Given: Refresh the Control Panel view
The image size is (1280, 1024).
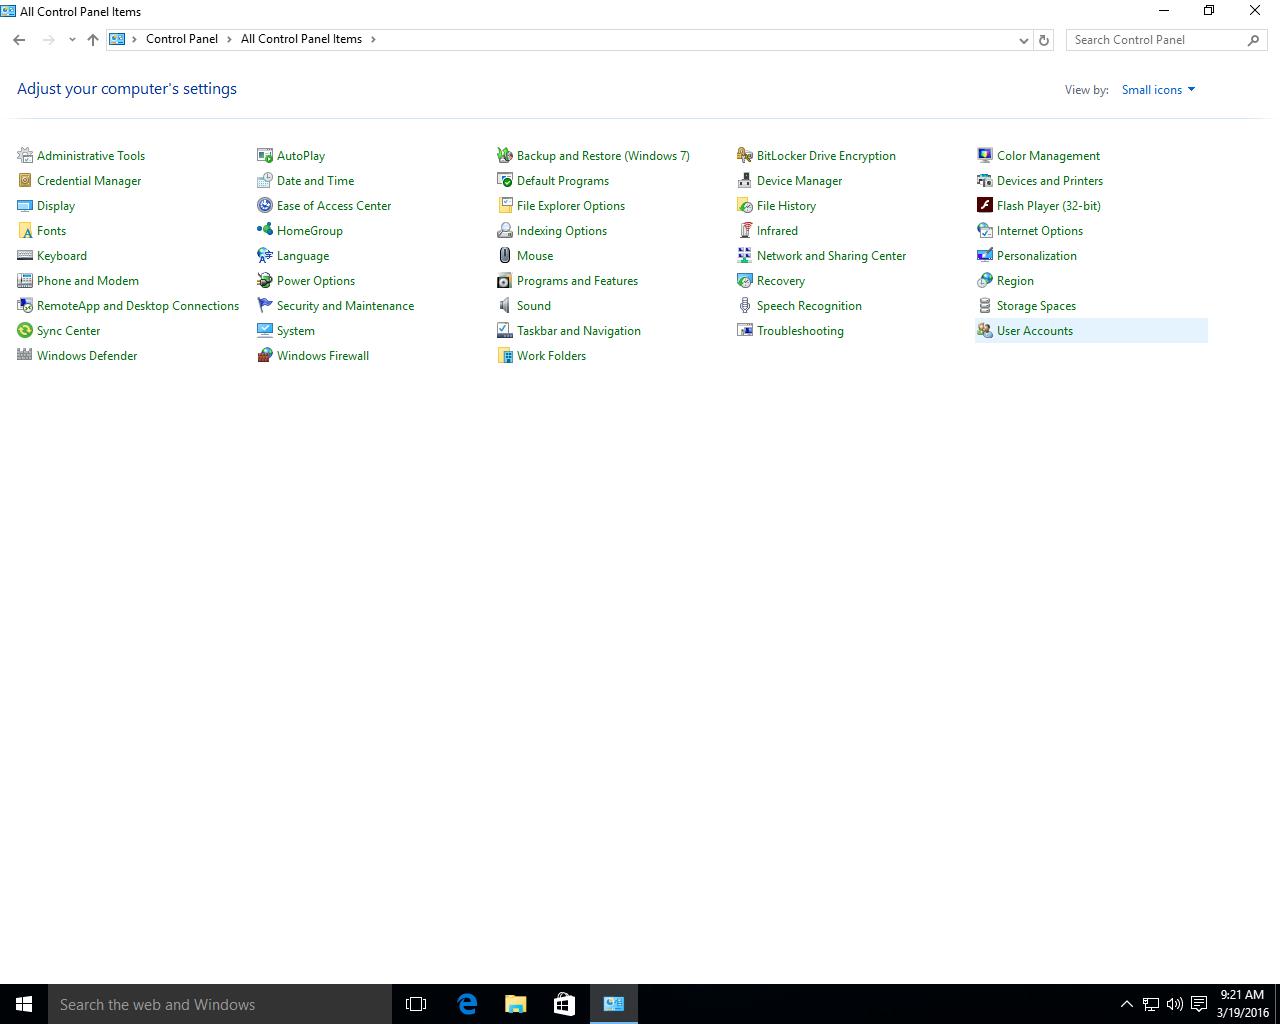Looking at the screenshot, I should (1044, 40).
